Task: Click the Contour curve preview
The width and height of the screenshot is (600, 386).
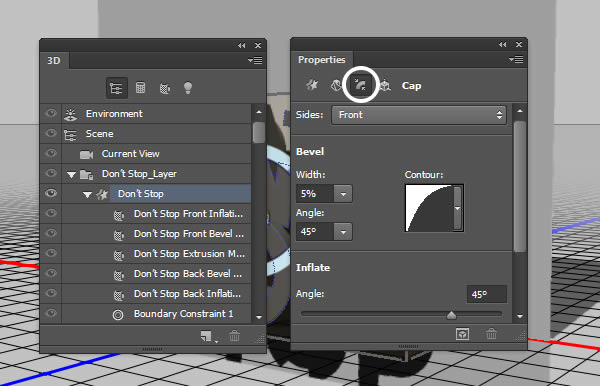Action: 429,208
